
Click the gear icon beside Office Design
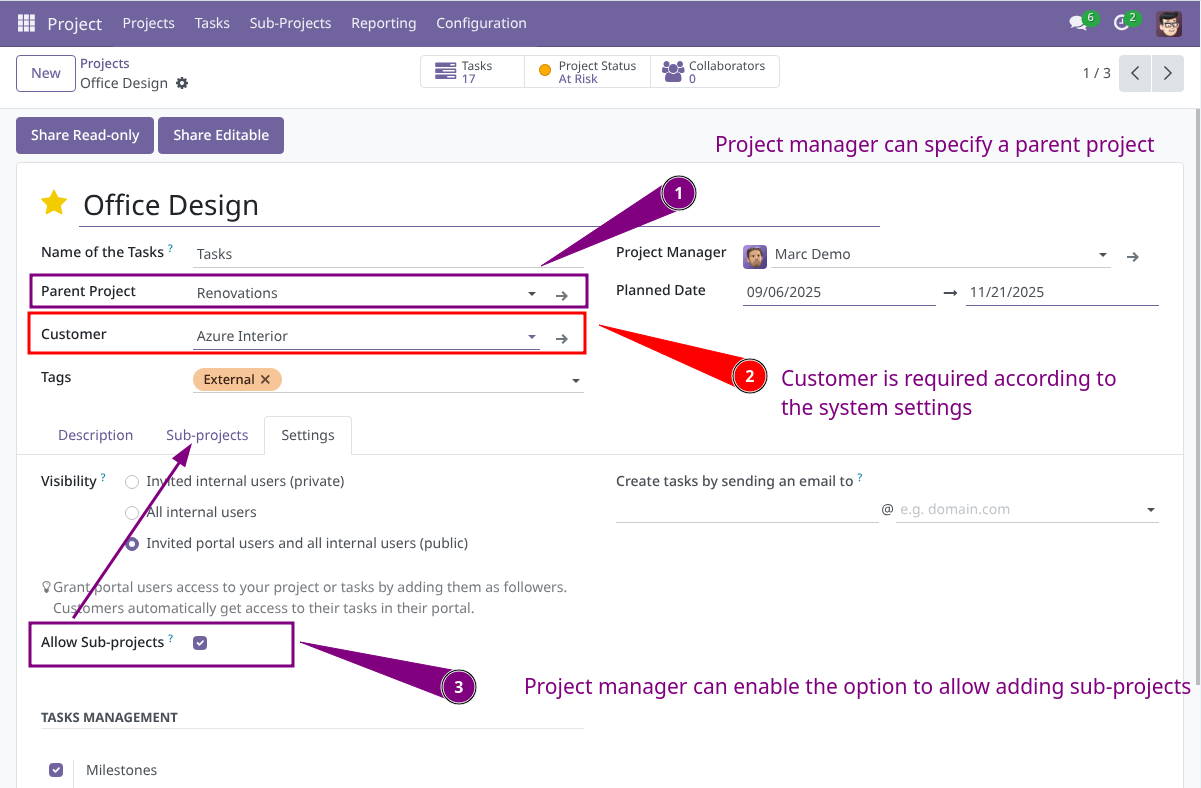(x=182, y=84)
